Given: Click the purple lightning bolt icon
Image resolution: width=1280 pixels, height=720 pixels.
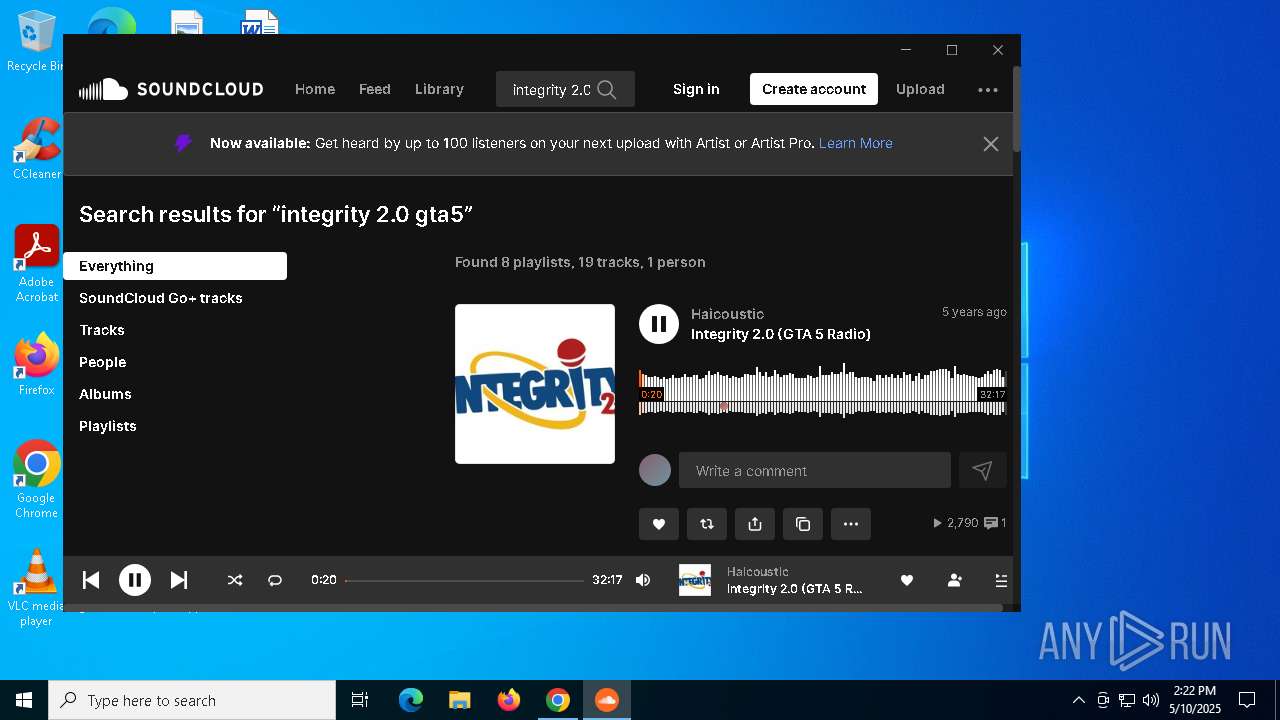Looking at the screenshot, I should point(183,143).
